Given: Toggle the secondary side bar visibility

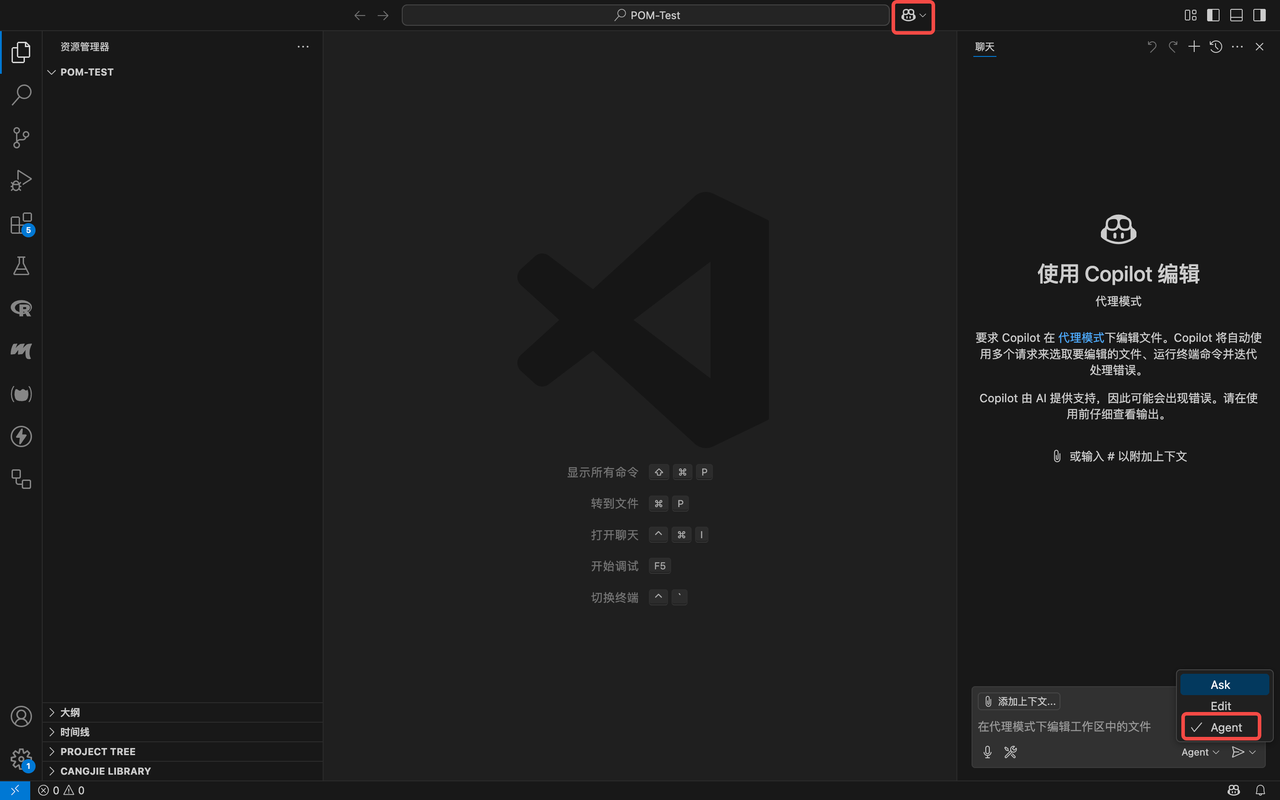Looking at the screenshot, I should point(1259,15).
